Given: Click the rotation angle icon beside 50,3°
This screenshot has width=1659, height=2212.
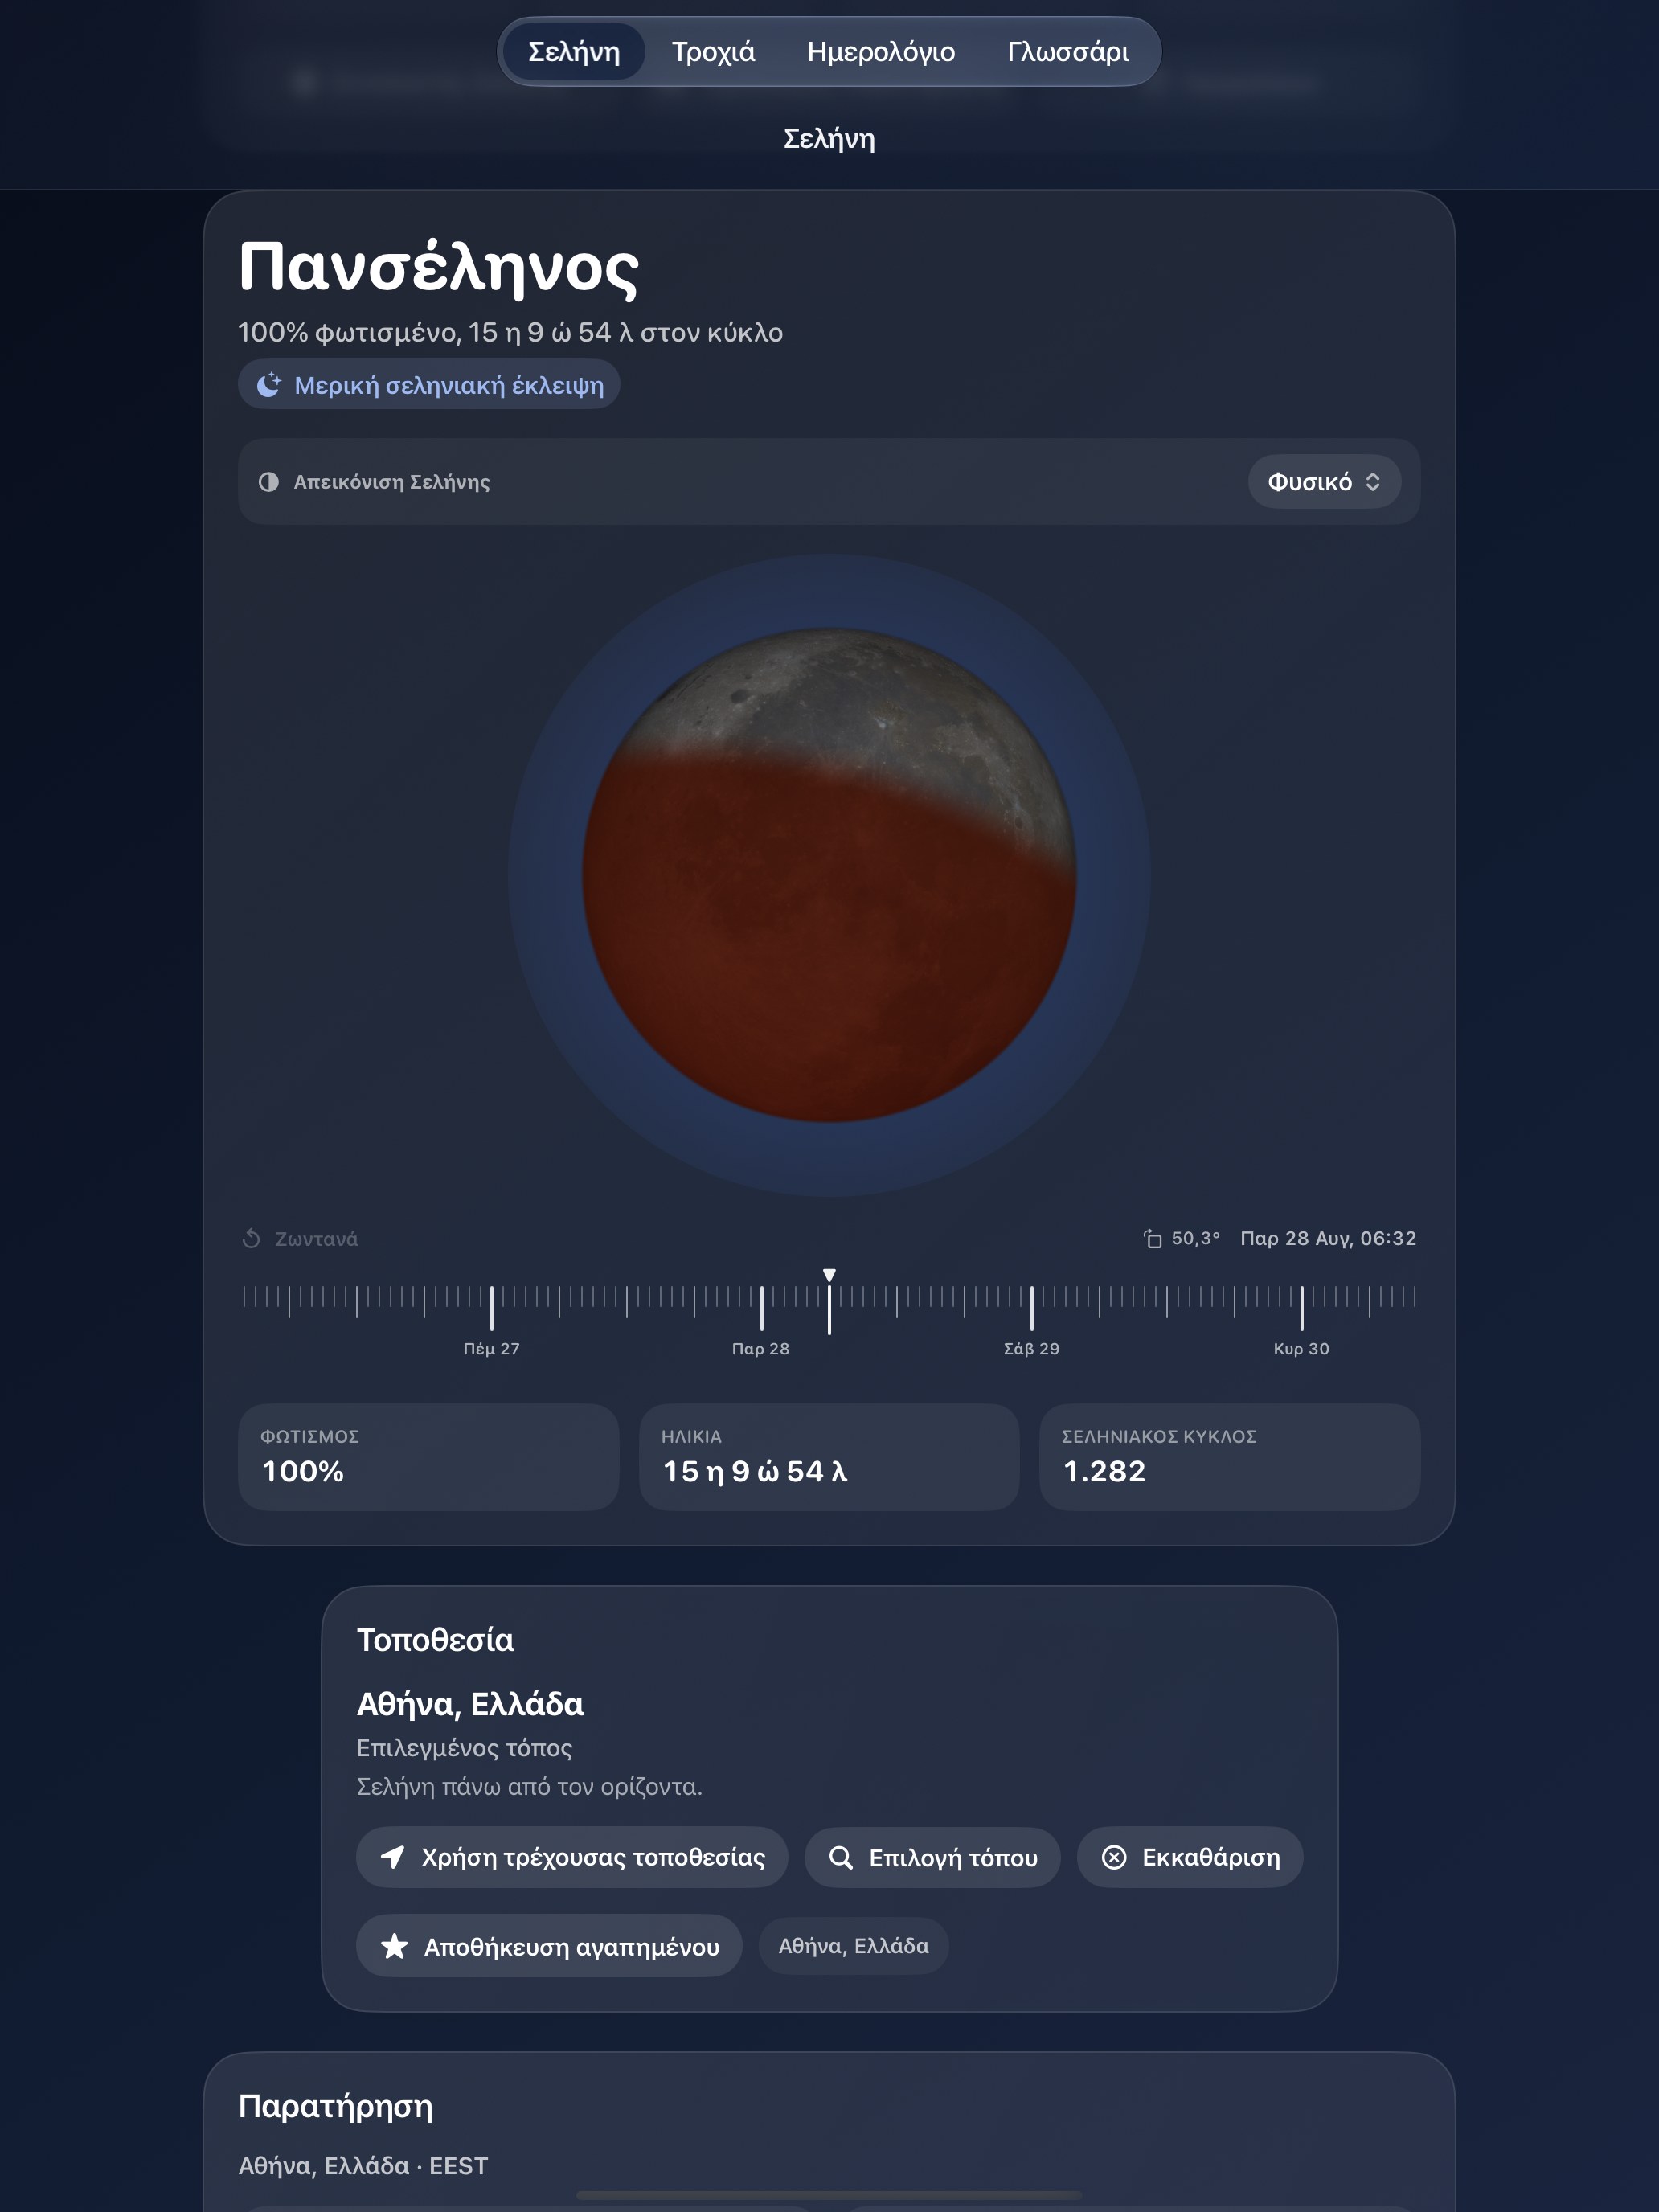Looking at the screenshot, I should (x=1152, y=1239).
